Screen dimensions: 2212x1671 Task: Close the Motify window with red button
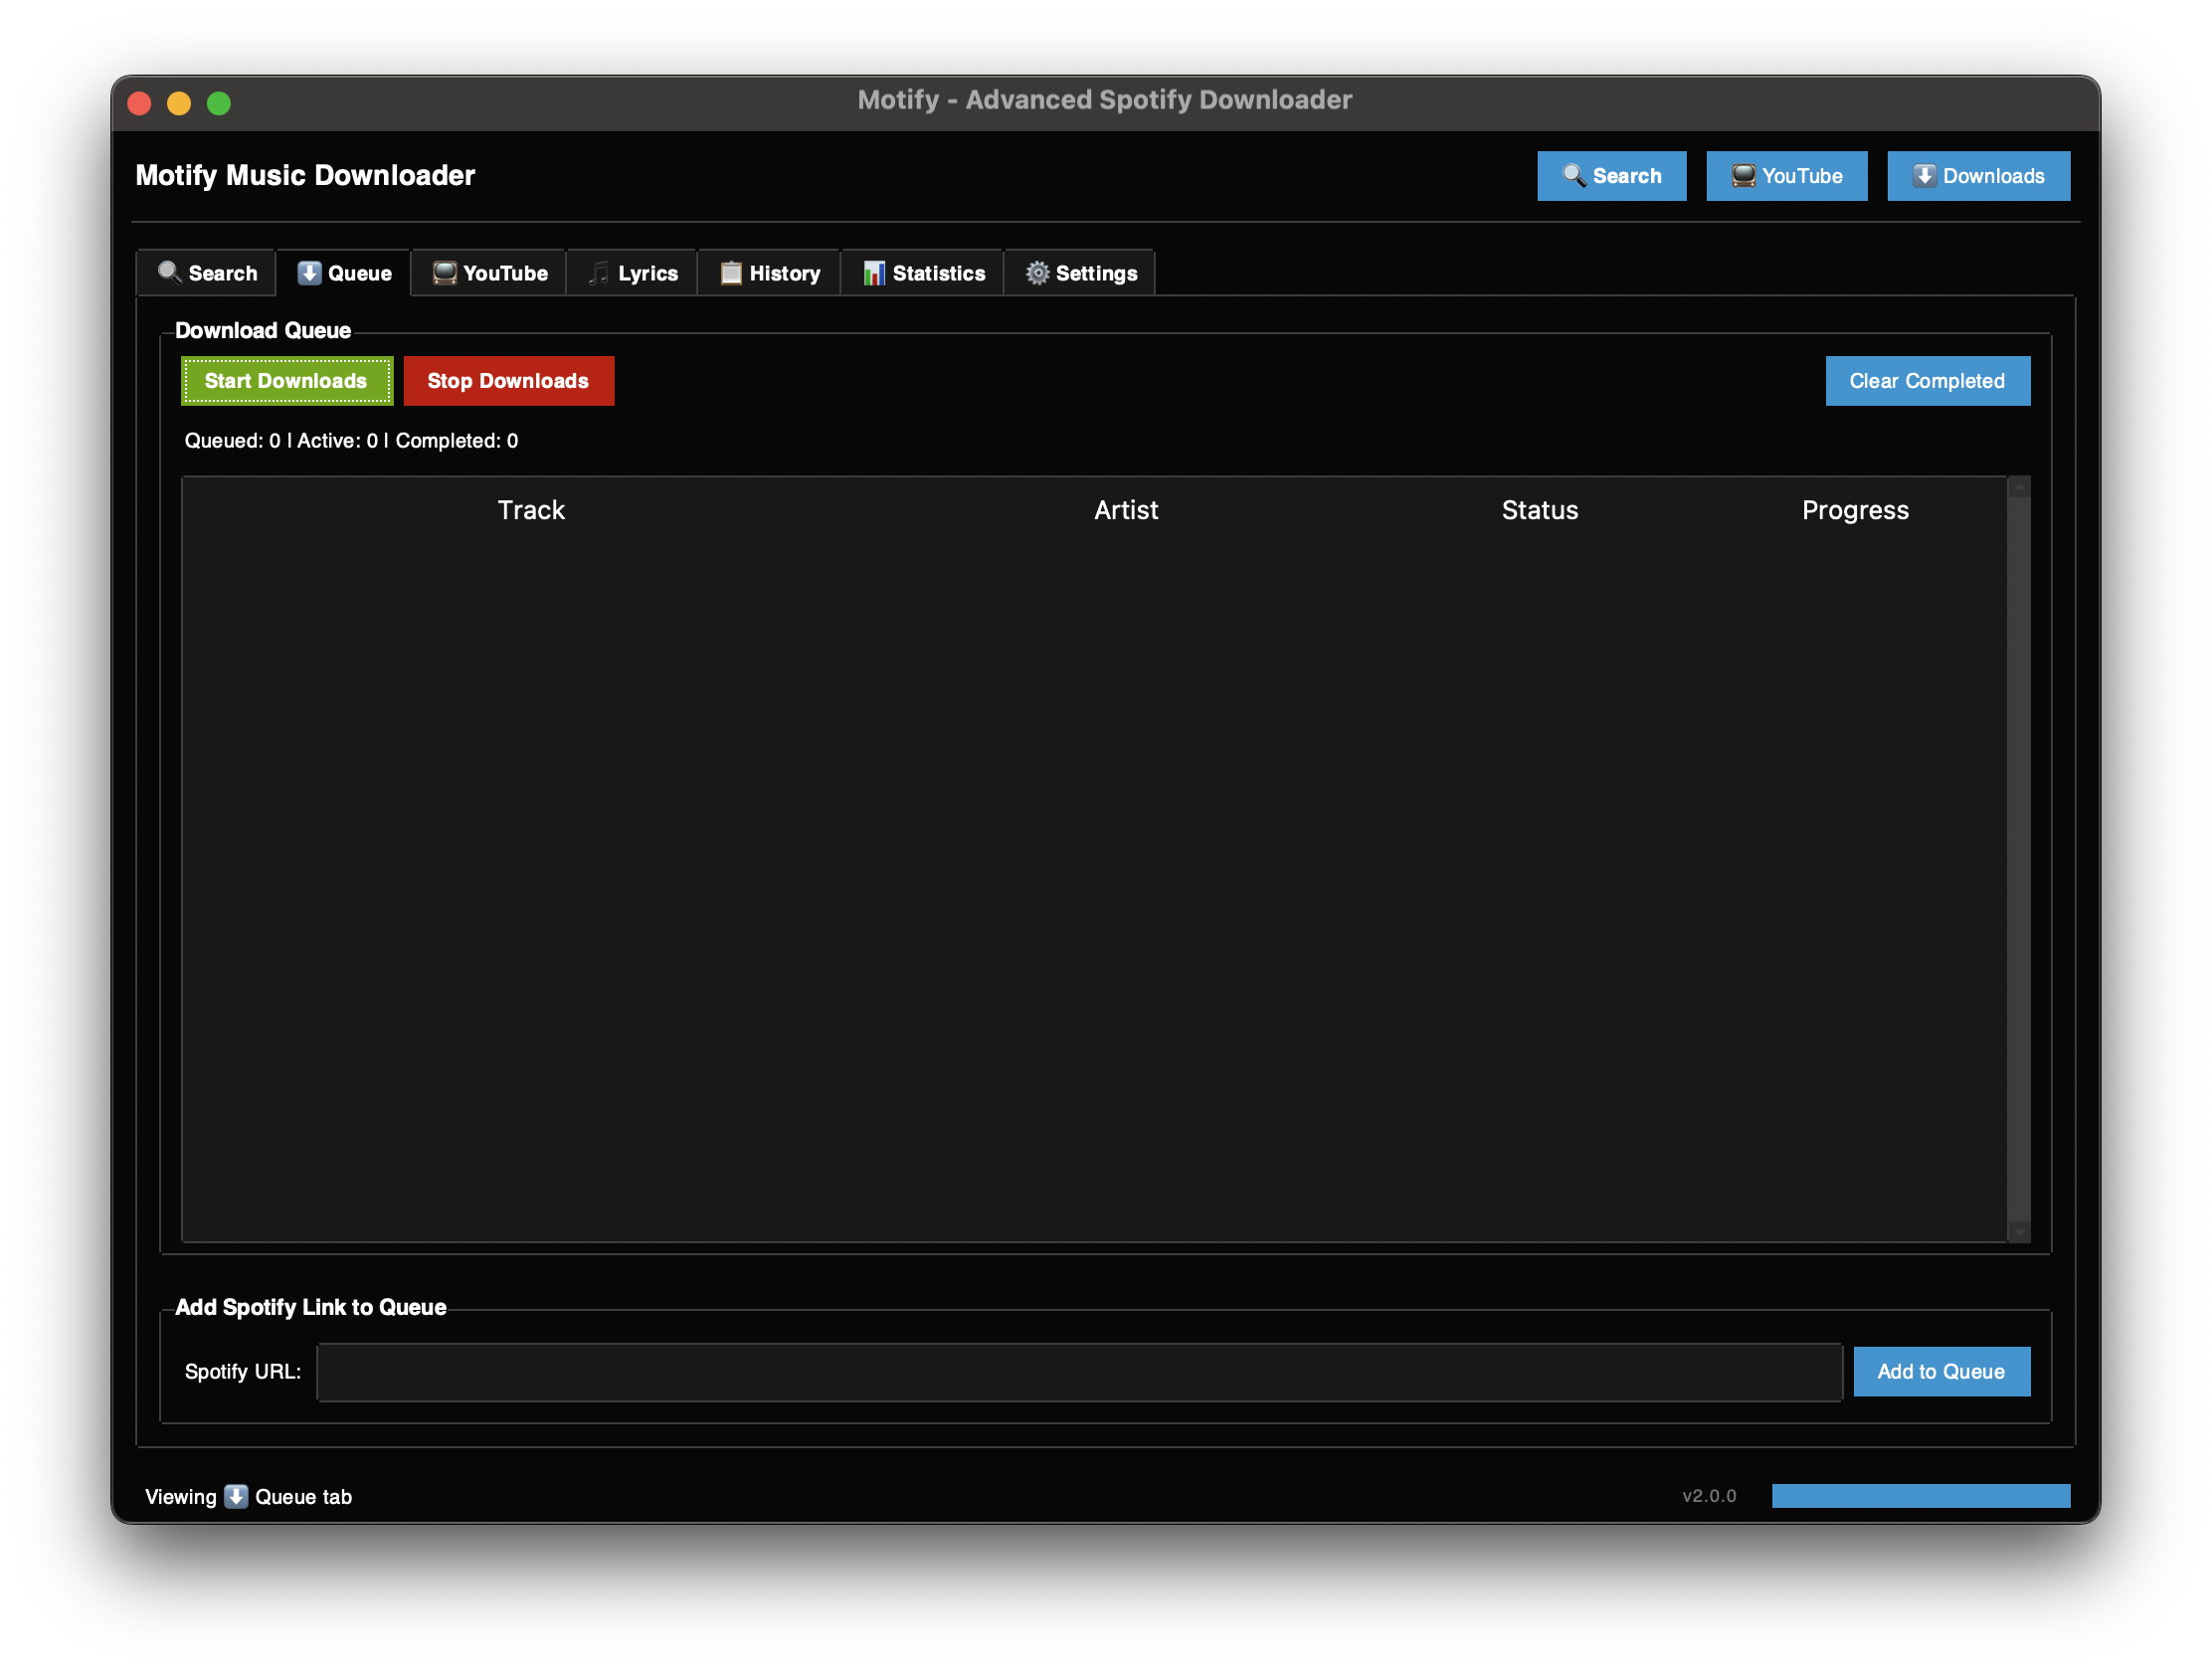pos(140,103)
